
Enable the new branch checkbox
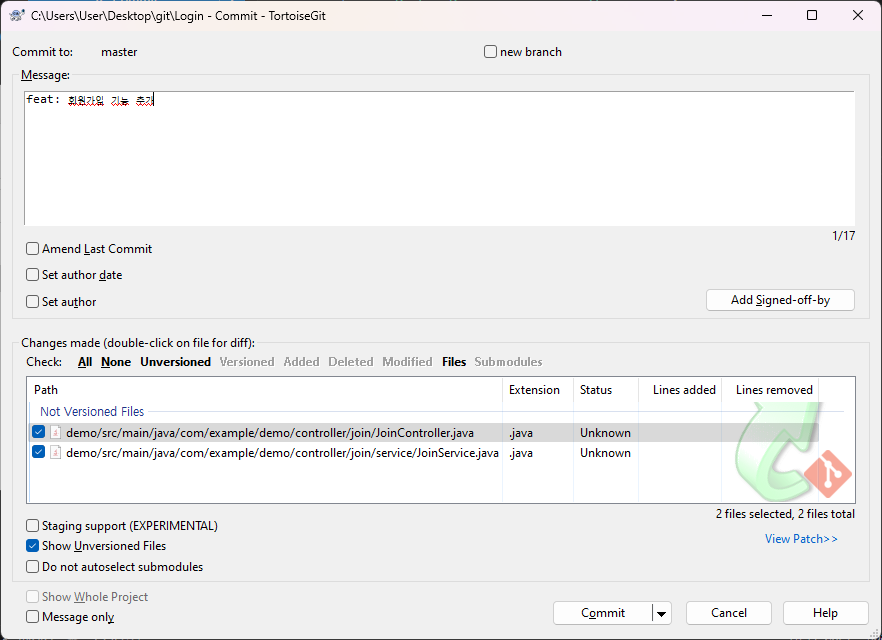coord(490,52)
